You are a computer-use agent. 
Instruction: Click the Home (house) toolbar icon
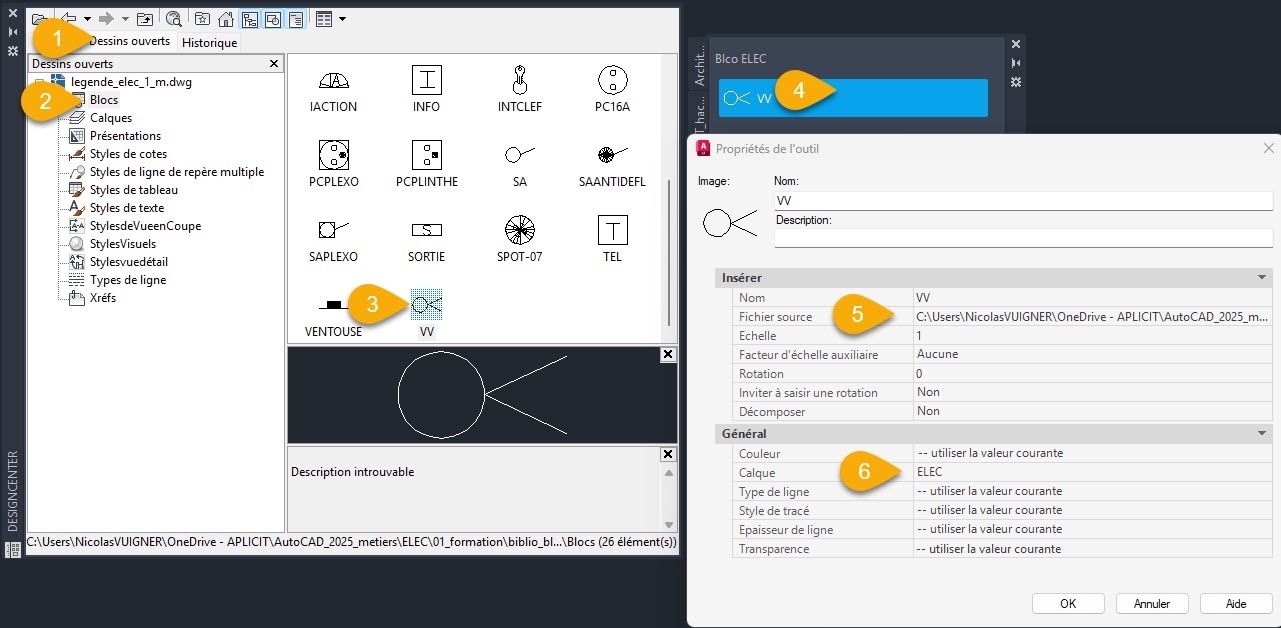226,18
